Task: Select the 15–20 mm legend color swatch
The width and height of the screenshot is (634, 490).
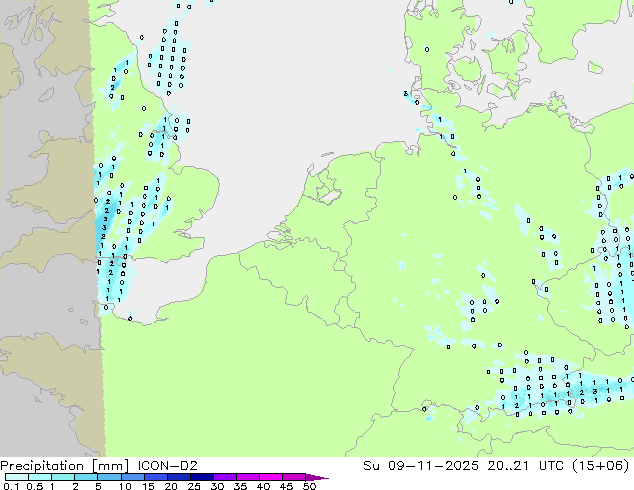Action: tap(156, 477)
